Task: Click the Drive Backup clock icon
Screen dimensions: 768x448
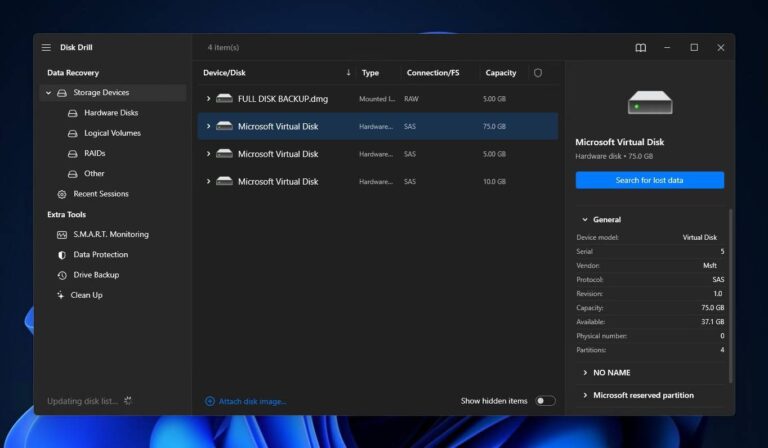Action: tap(62, 275)
